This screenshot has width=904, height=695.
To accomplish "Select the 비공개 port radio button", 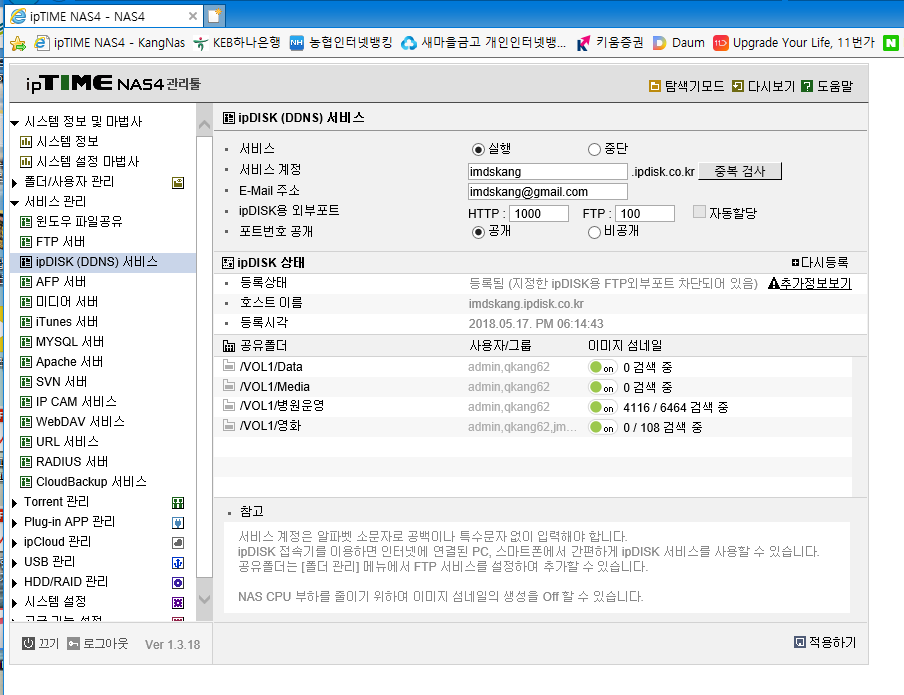I will point(594,232).
